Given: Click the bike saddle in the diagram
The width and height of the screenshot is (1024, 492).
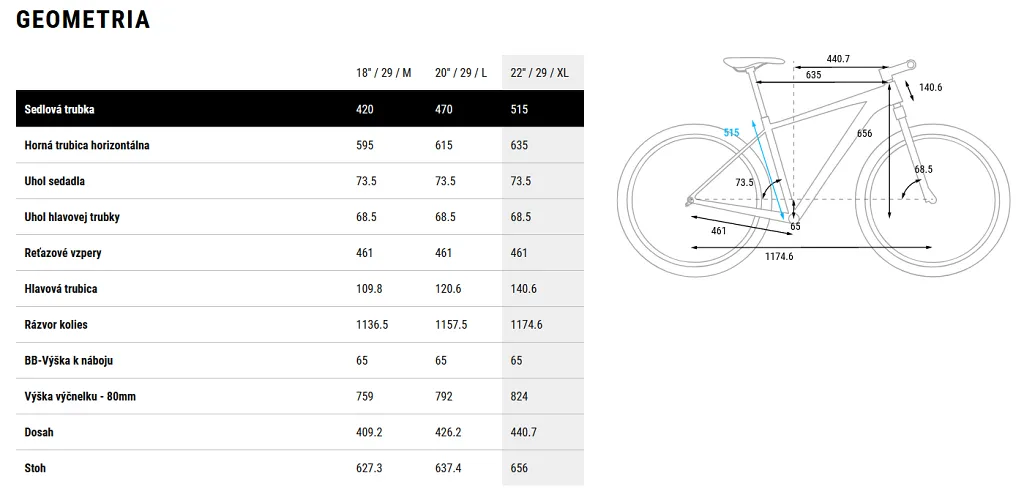Looking at the screenshot, I should [754, 61].
